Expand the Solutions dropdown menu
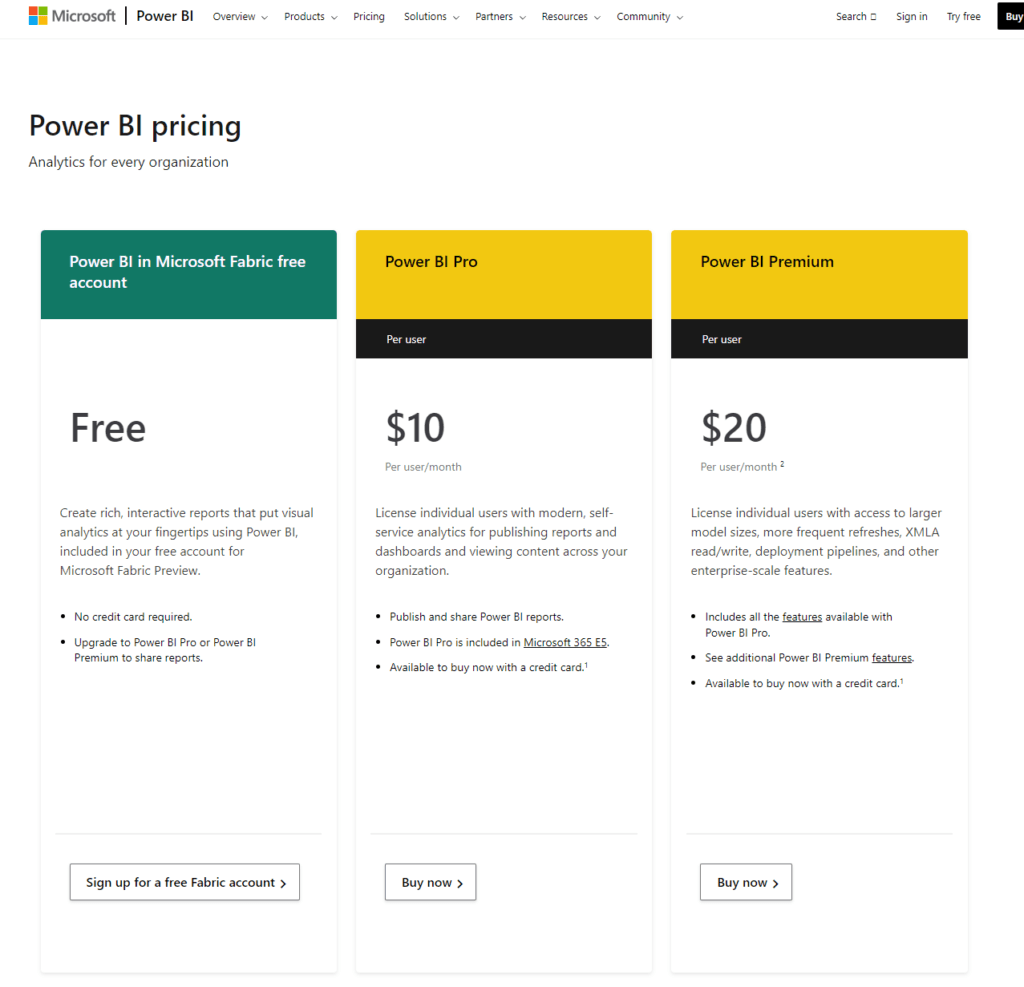The height and width of the screenshot is (987, 1024). [x=431, y=17]
